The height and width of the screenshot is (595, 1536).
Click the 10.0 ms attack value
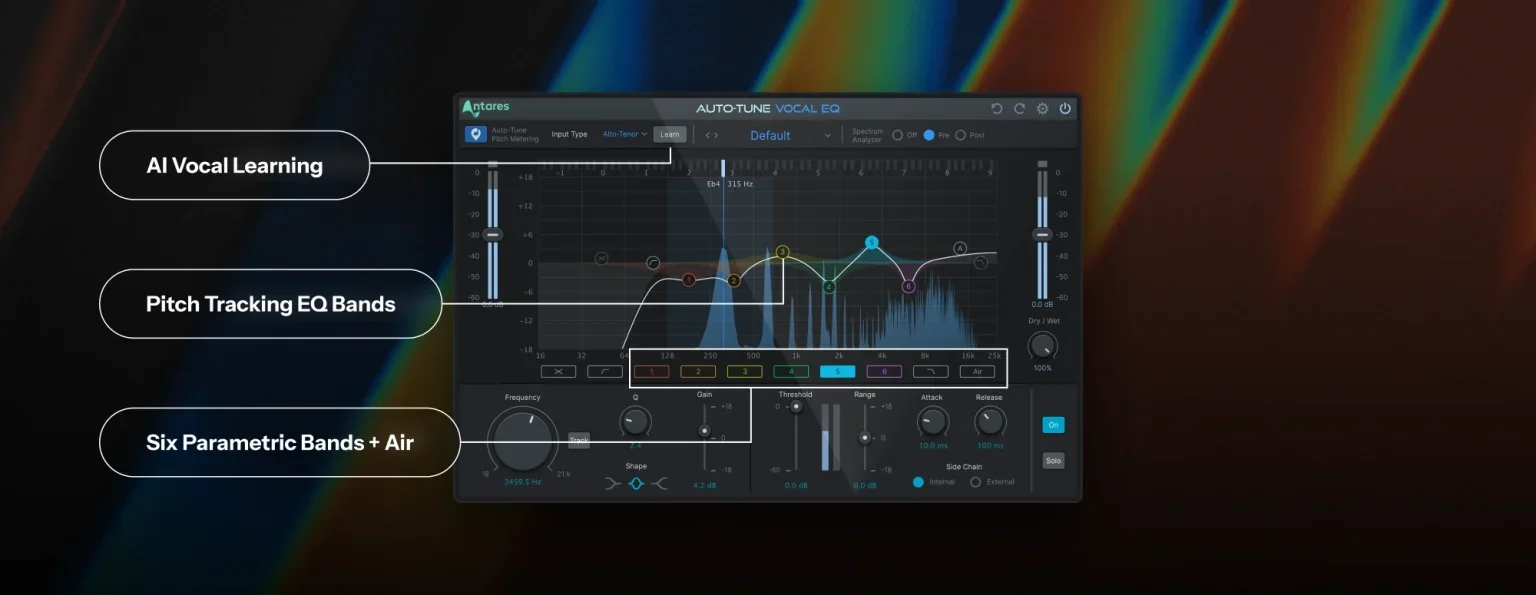[933, 445]
